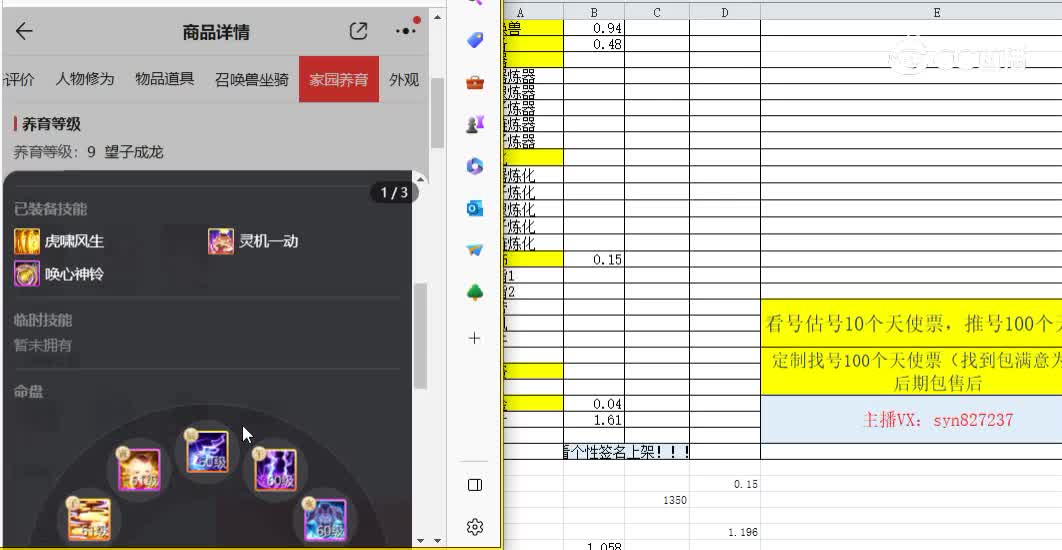Screen dimensions: 1062x550
Task: Click the 养育等级：9 望子成龙 text
Action: point(89,152)
